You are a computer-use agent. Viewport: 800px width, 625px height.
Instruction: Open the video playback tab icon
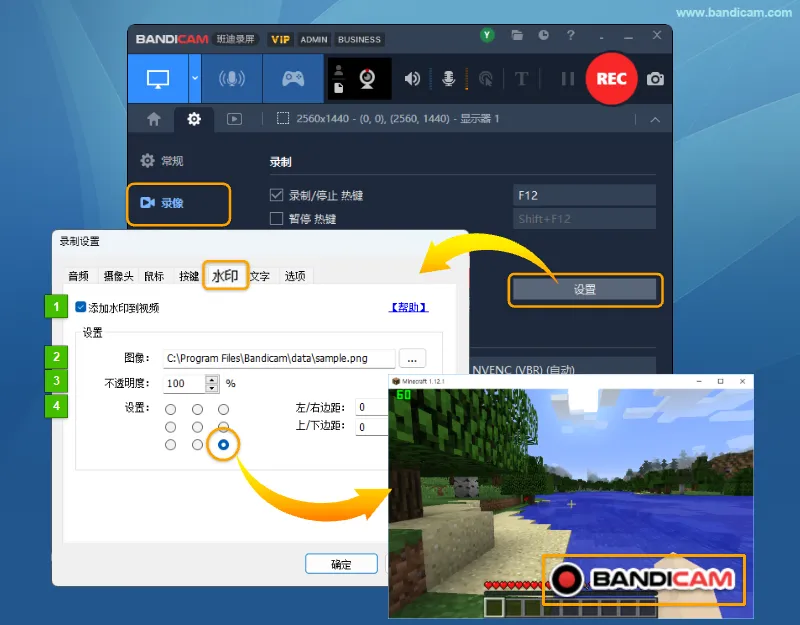coord(234,119)
